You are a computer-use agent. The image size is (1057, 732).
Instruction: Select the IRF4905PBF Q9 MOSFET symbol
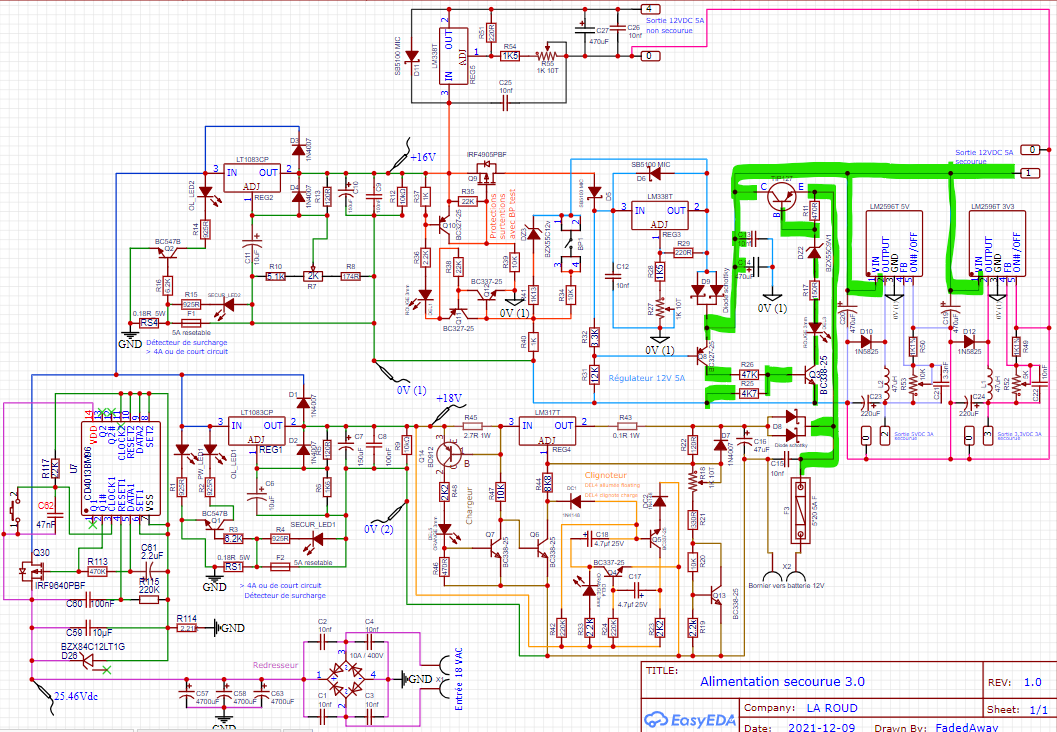coord(485,173)
